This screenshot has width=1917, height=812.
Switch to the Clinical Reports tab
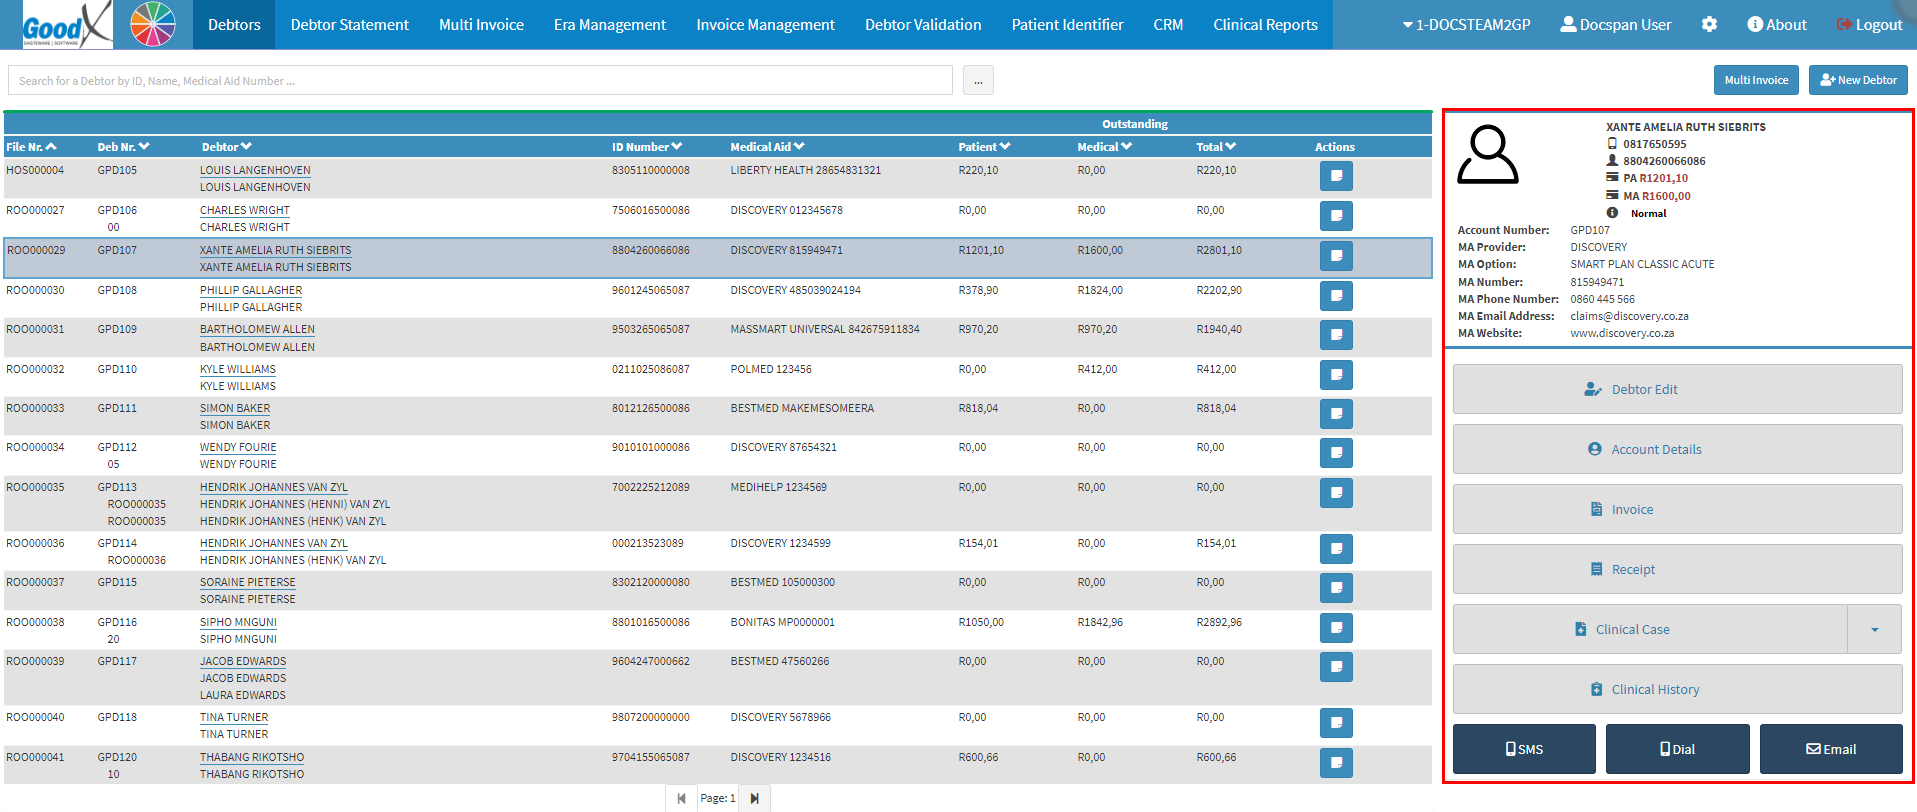1265,24
